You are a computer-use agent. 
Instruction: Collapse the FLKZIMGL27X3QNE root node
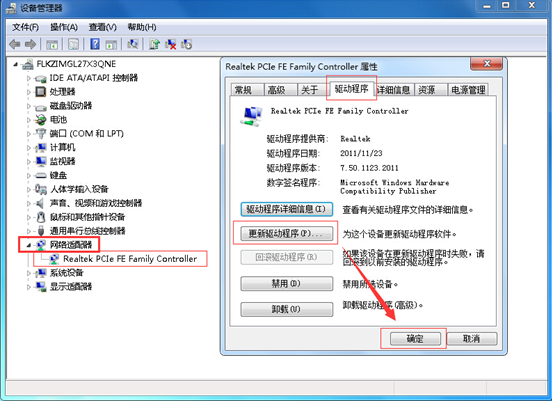(15, 64)
